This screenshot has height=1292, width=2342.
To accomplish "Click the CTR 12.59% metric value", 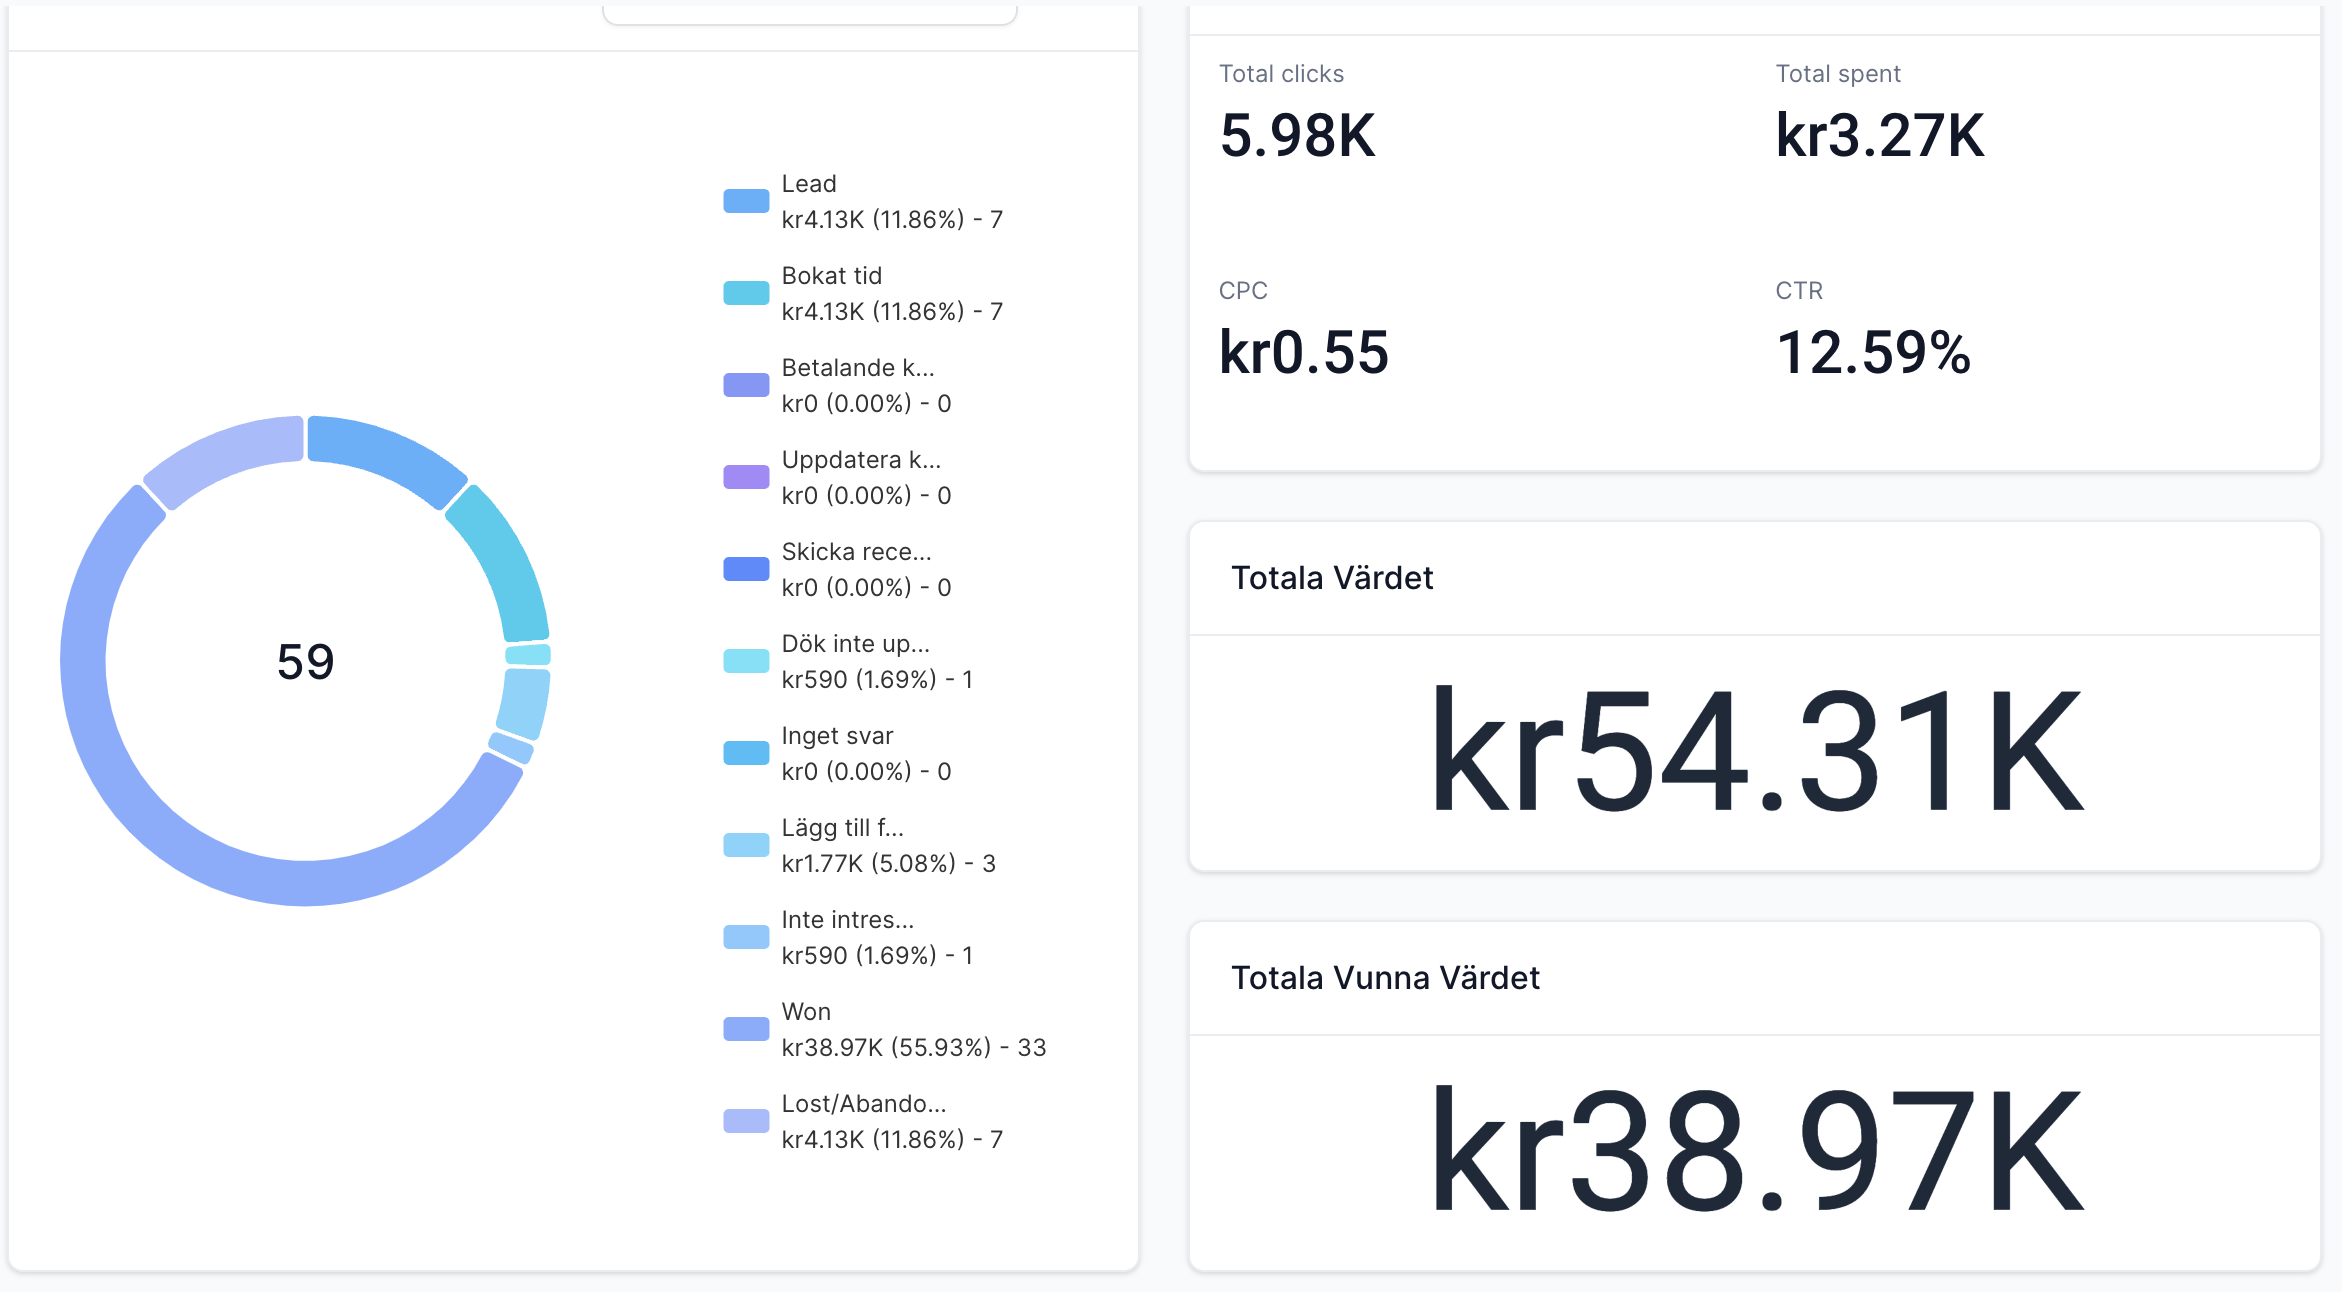I will tap(1872, 353).
